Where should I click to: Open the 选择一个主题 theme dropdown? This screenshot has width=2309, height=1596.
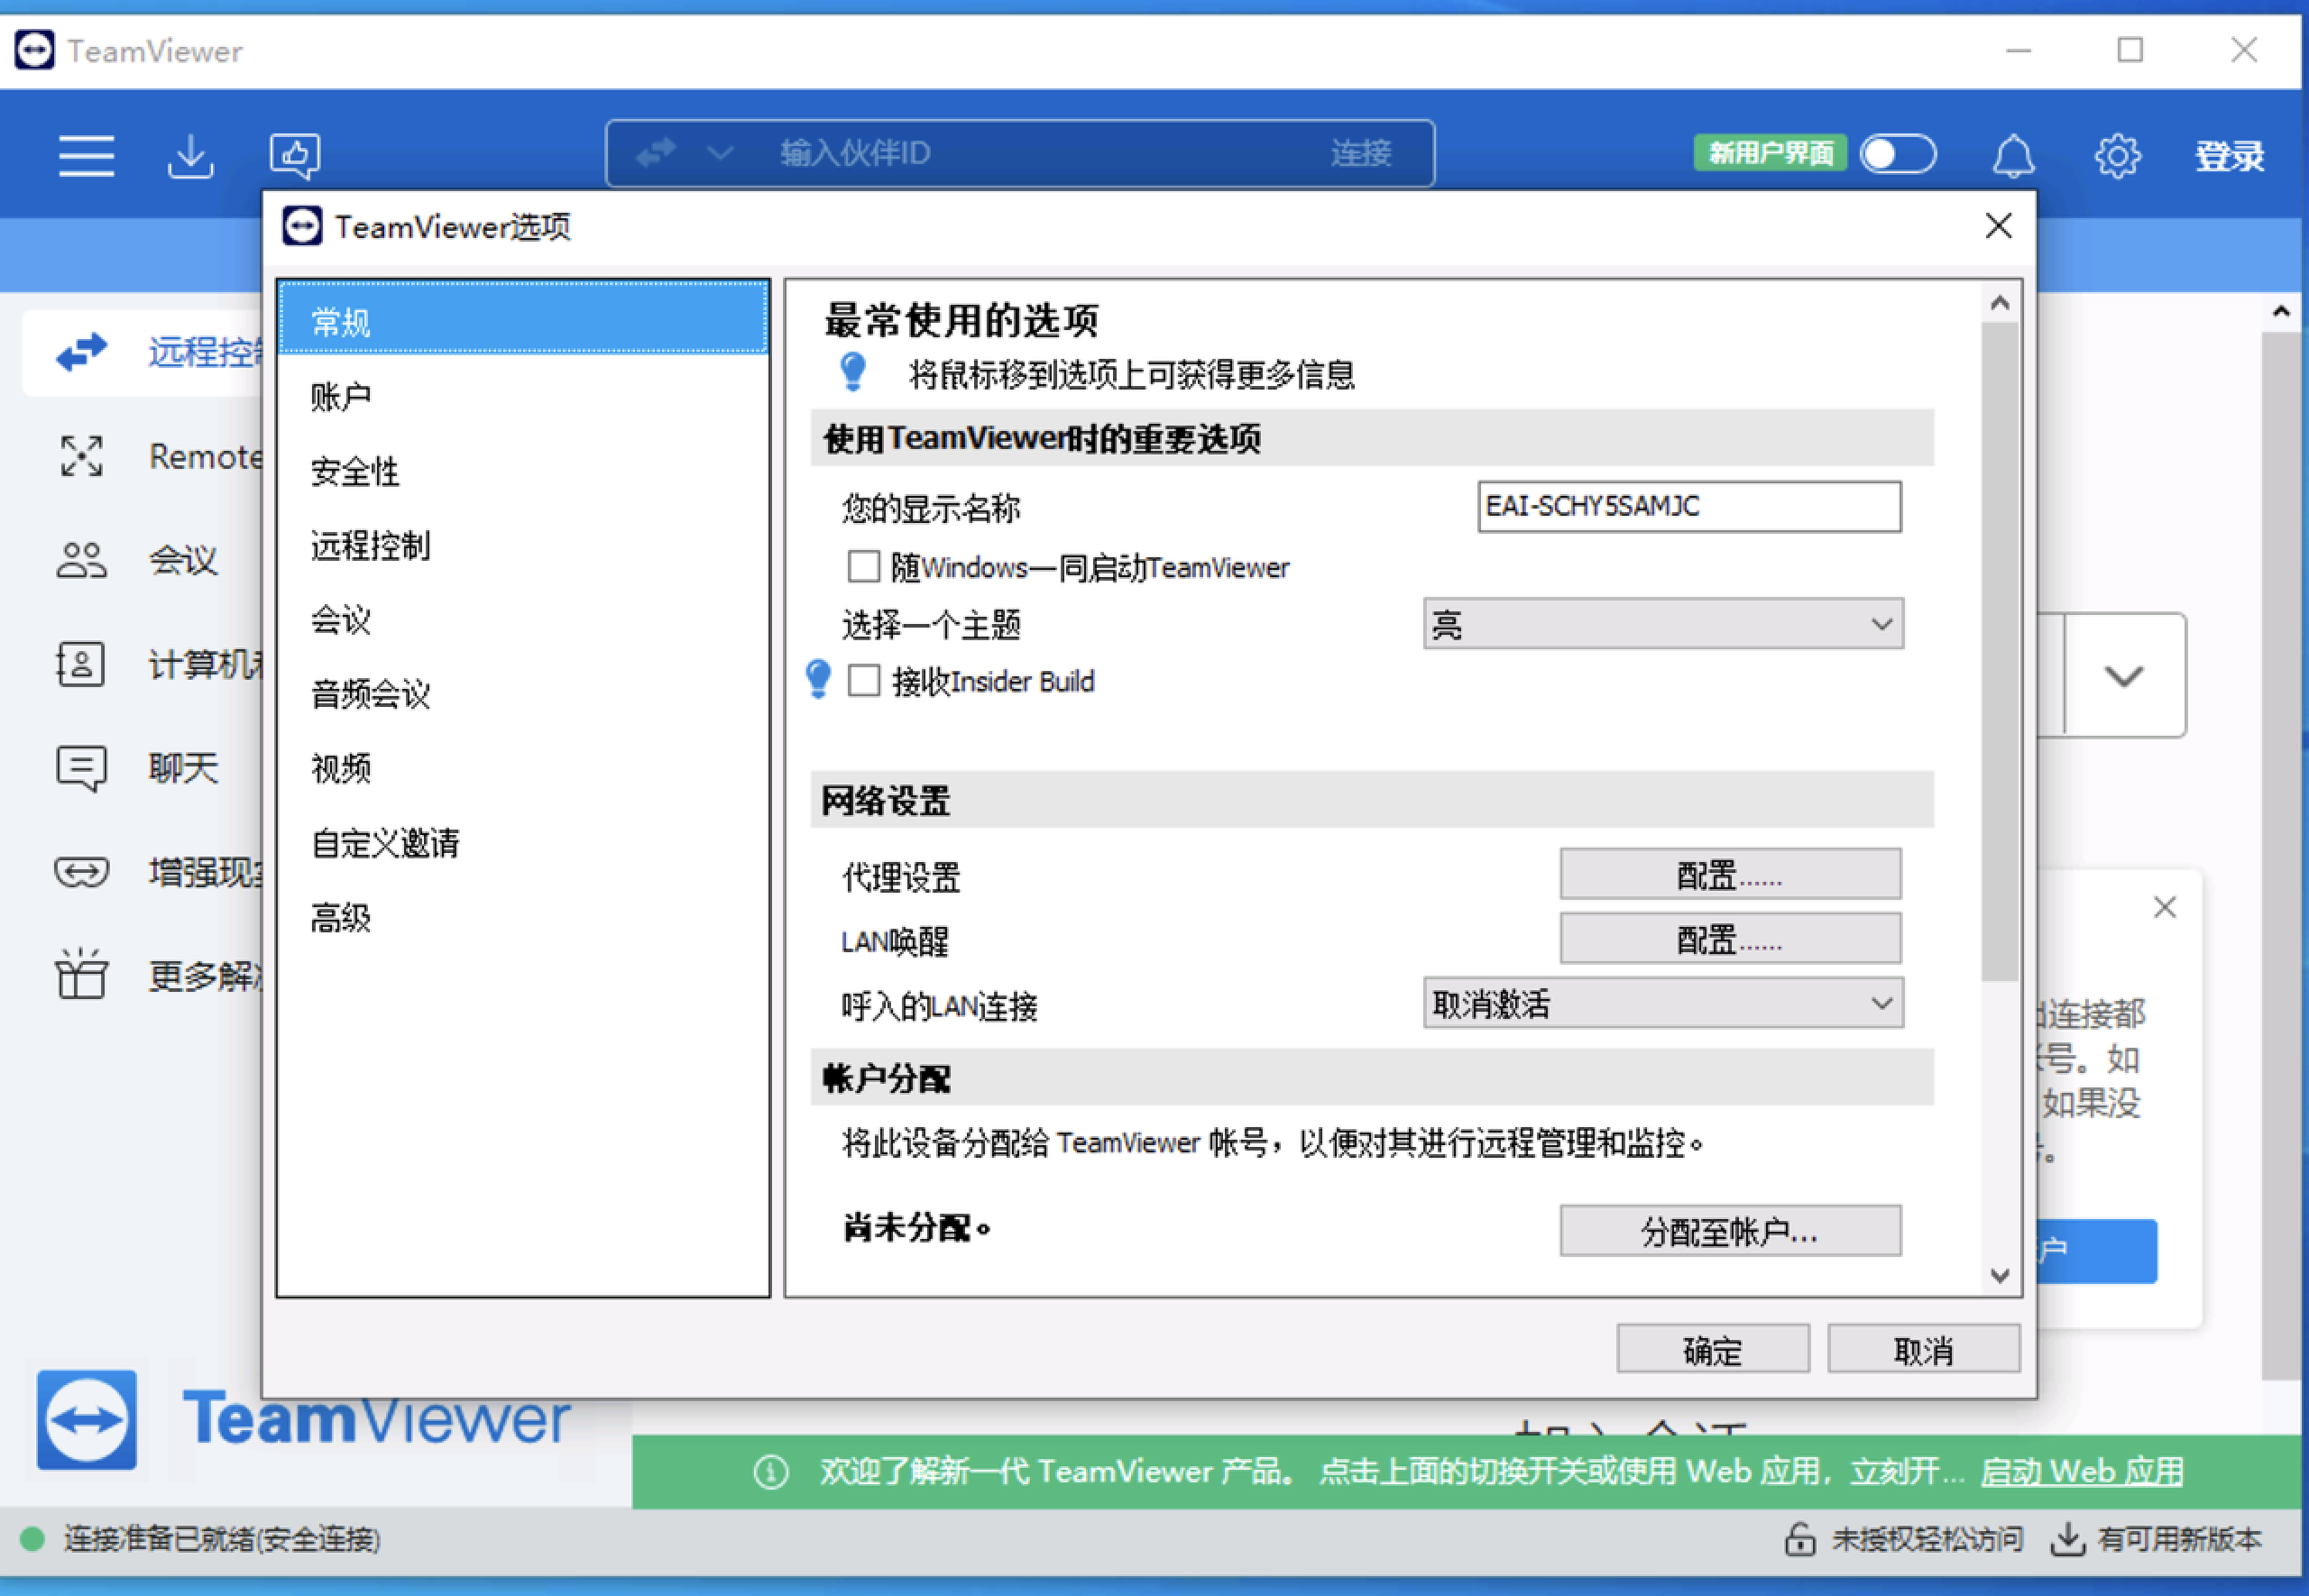coord(1663,624)
